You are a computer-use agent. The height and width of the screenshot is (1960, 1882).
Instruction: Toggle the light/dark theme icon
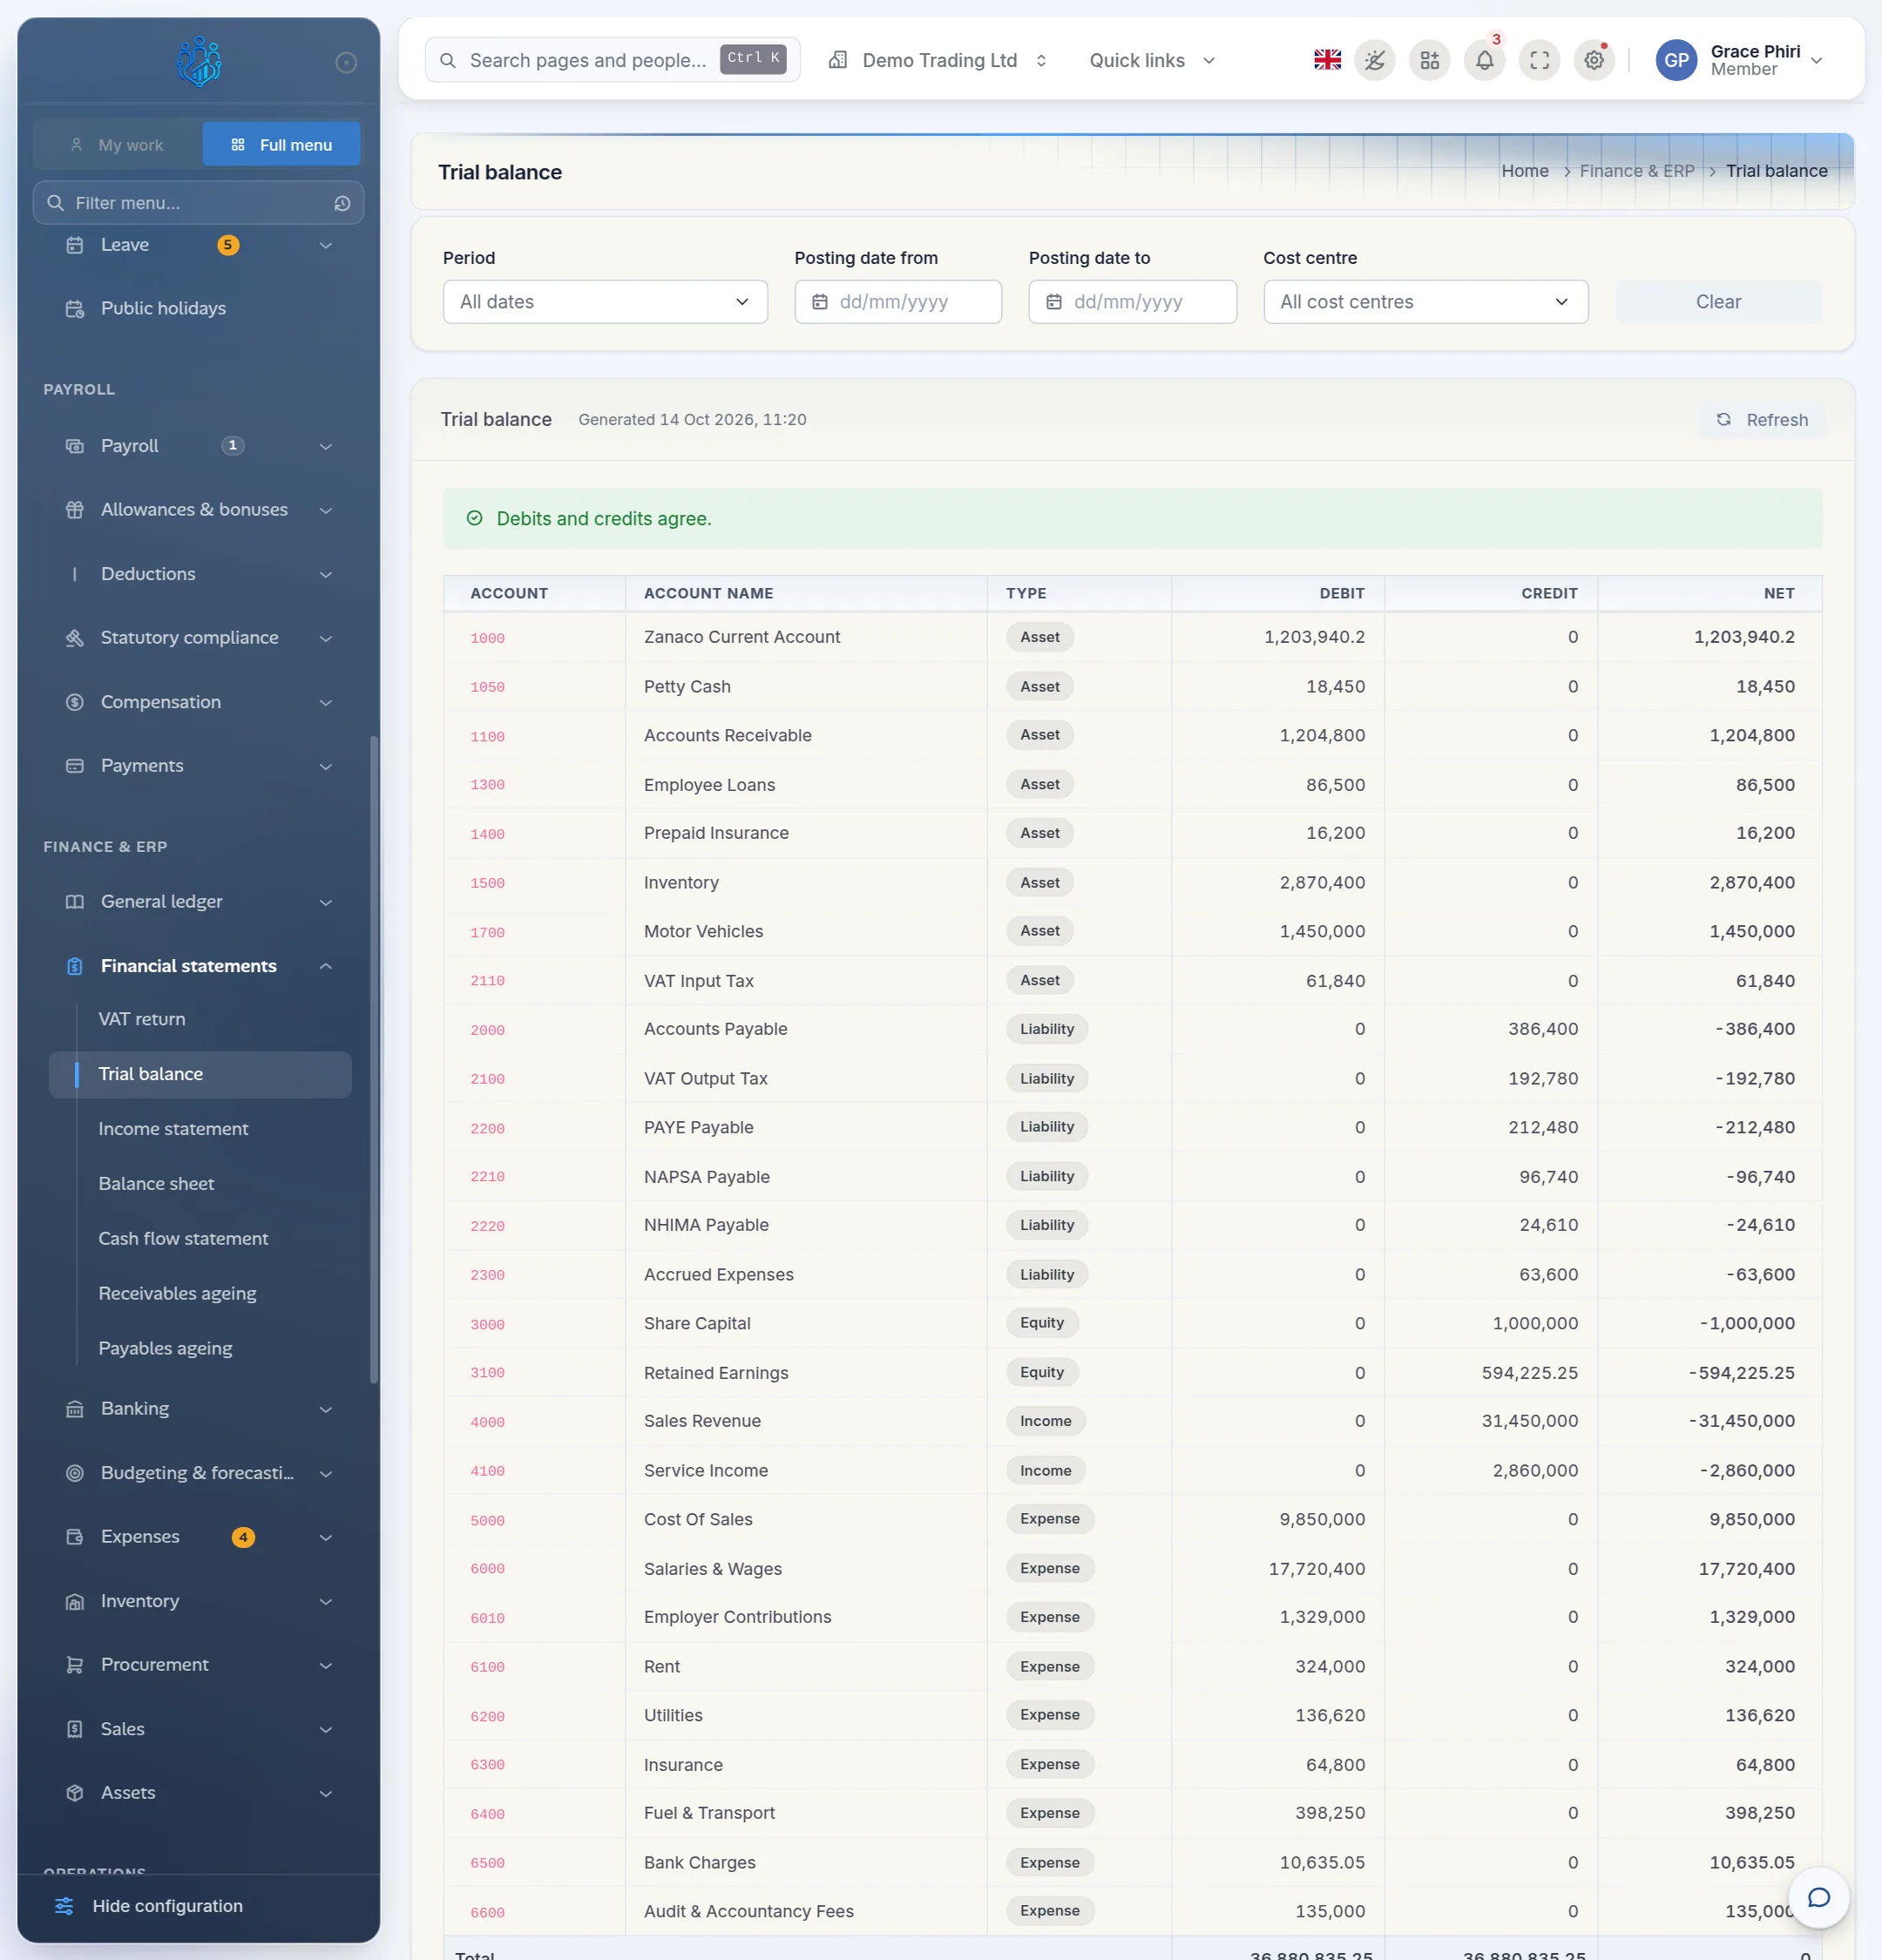(1375, 60)
